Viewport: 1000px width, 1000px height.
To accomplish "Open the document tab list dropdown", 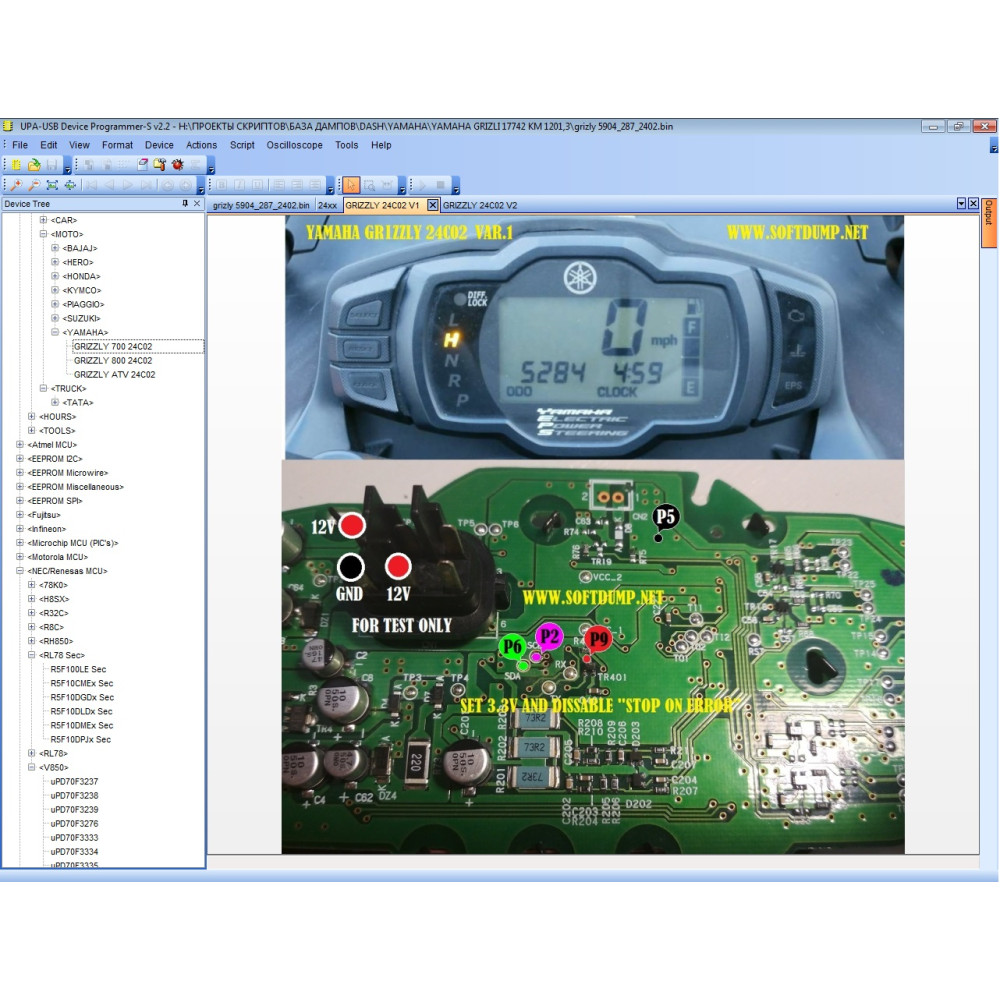I will click(961, 203).
